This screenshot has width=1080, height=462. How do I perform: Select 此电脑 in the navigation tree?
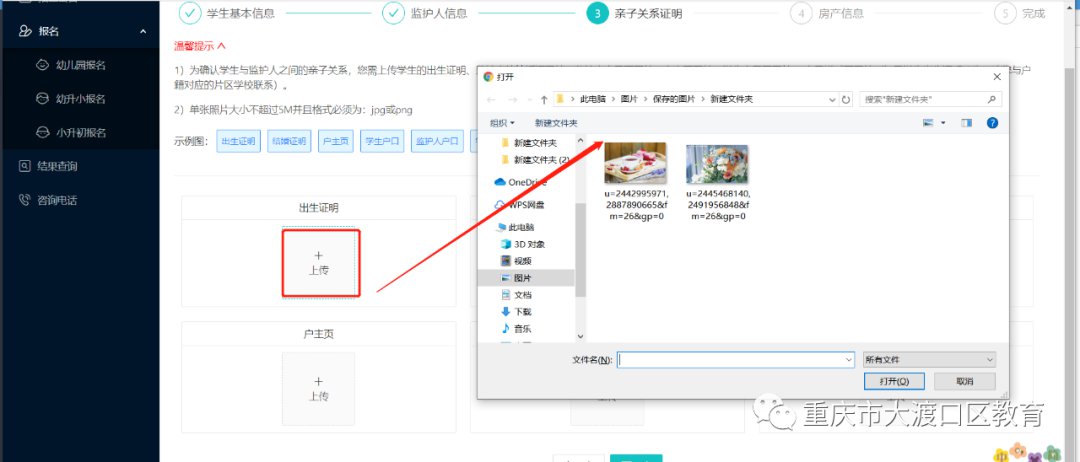coord(515,227)
